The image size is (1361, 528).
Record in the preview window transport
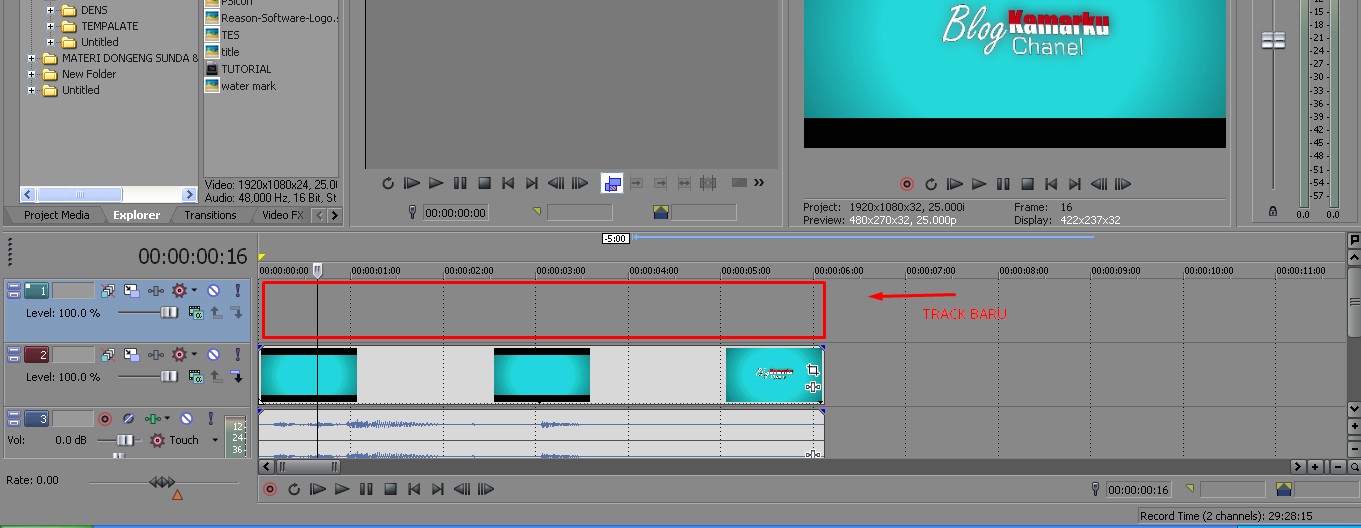907,184
